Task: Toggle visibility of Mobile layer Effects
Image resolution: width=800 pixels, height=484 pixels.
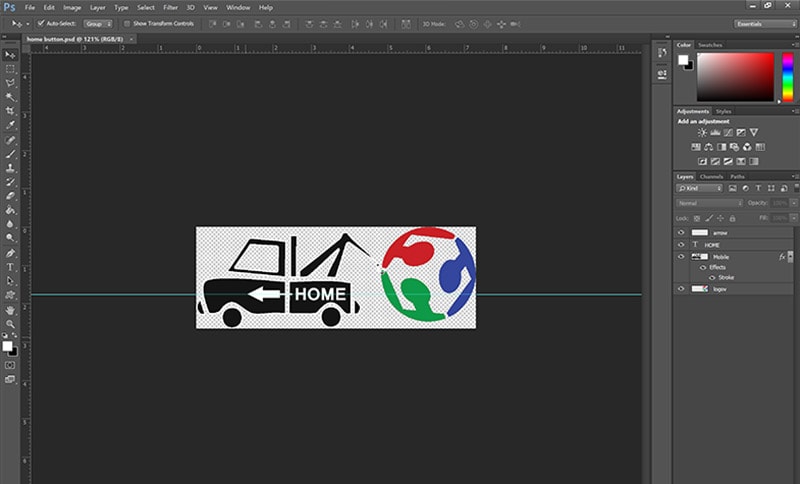Action: (x=703, y=267)
